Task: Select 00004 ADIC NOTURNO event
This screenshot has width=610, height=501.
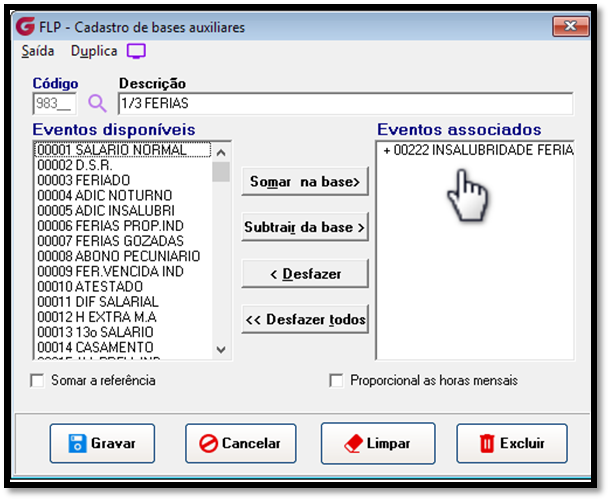Action: (x=123, y=195)
